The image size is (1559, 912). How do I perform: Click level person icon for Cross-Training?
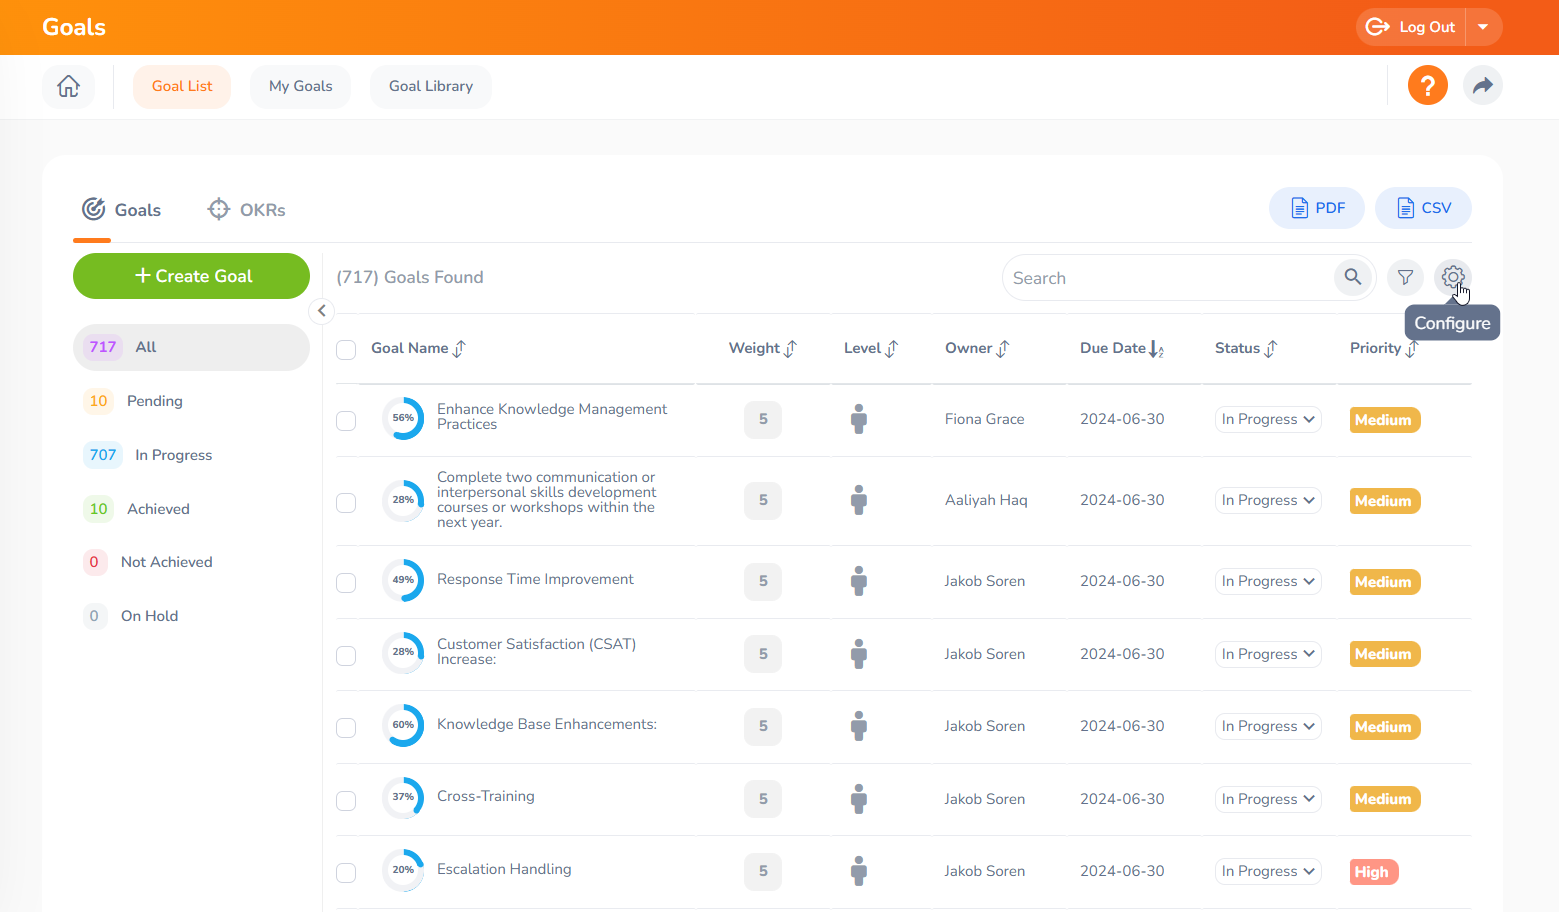click(x=858, y=799)
